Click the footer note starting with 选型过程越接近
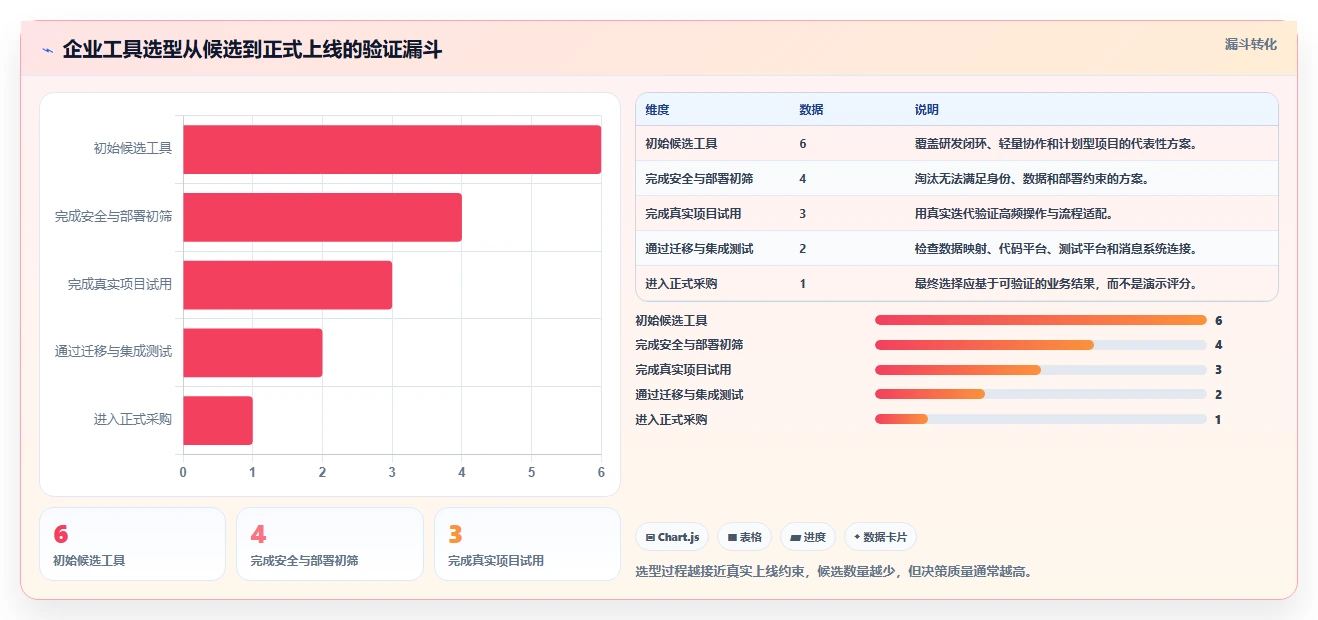The width and height of the screenshot is (1318, 620). tap(834, 572)
